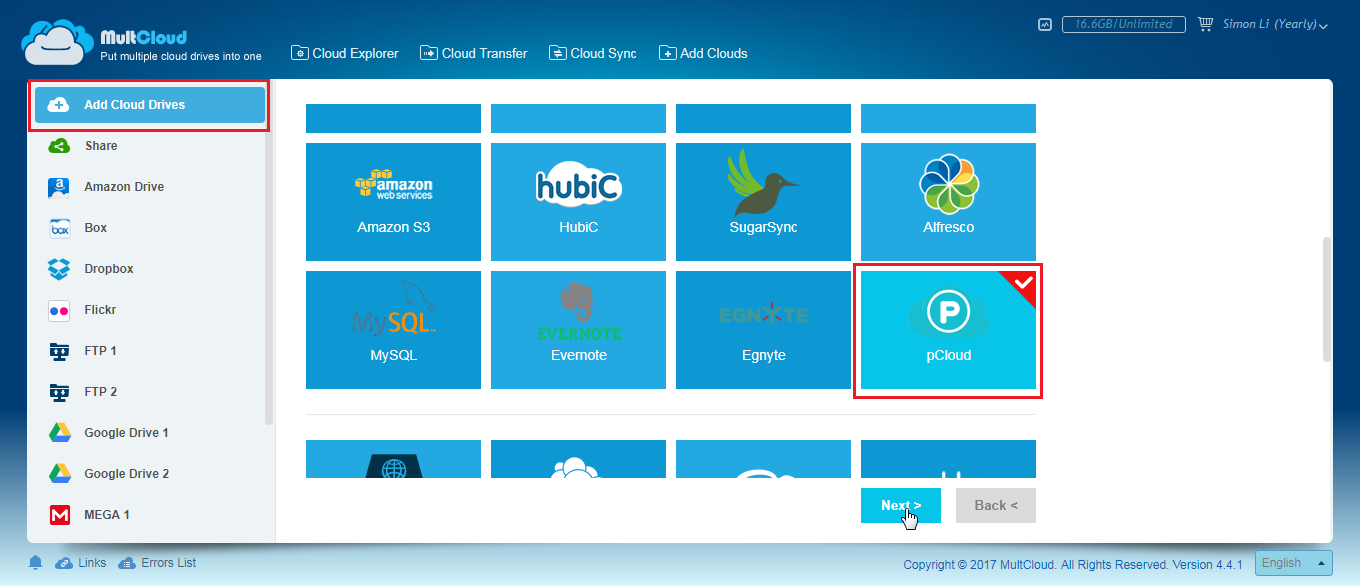Click the MultCloud cloud logo
Image resolution: width=1360 pixels, height=586 pixels.
pyautogui.click(x=58, y=41)
